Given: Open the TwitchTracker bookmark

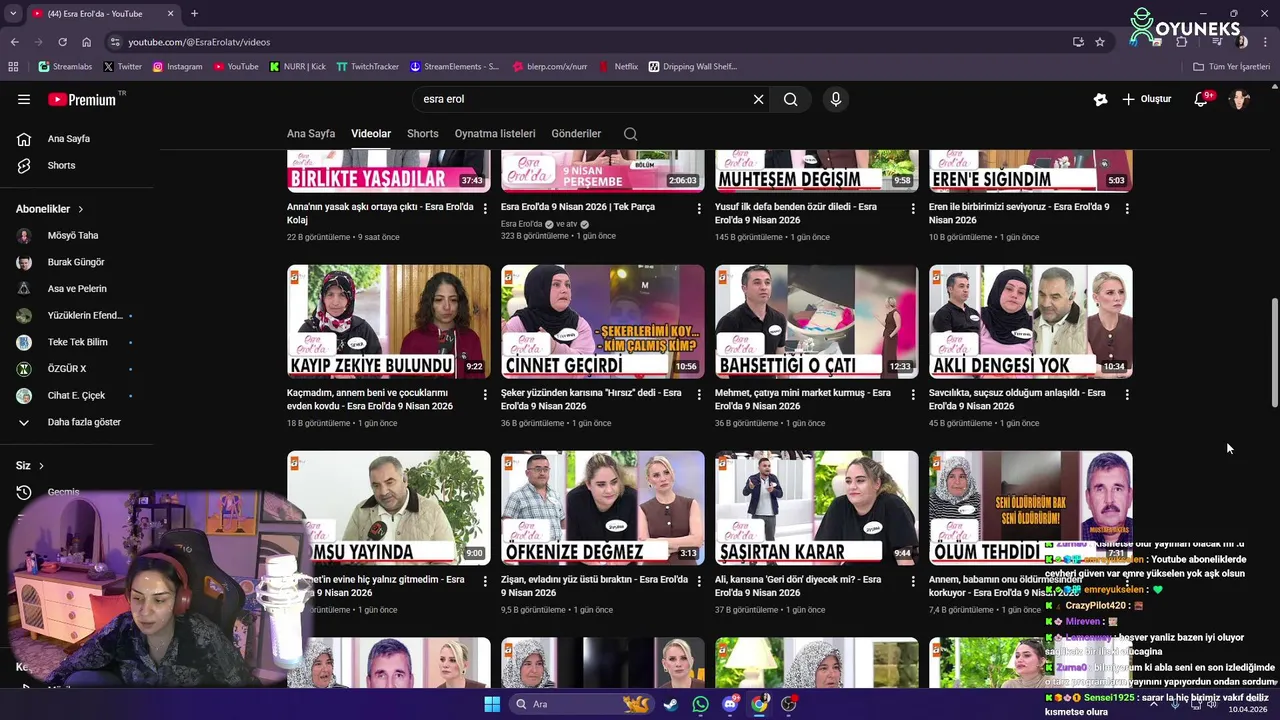Looking at the screenshot, I should coord(367,67).
